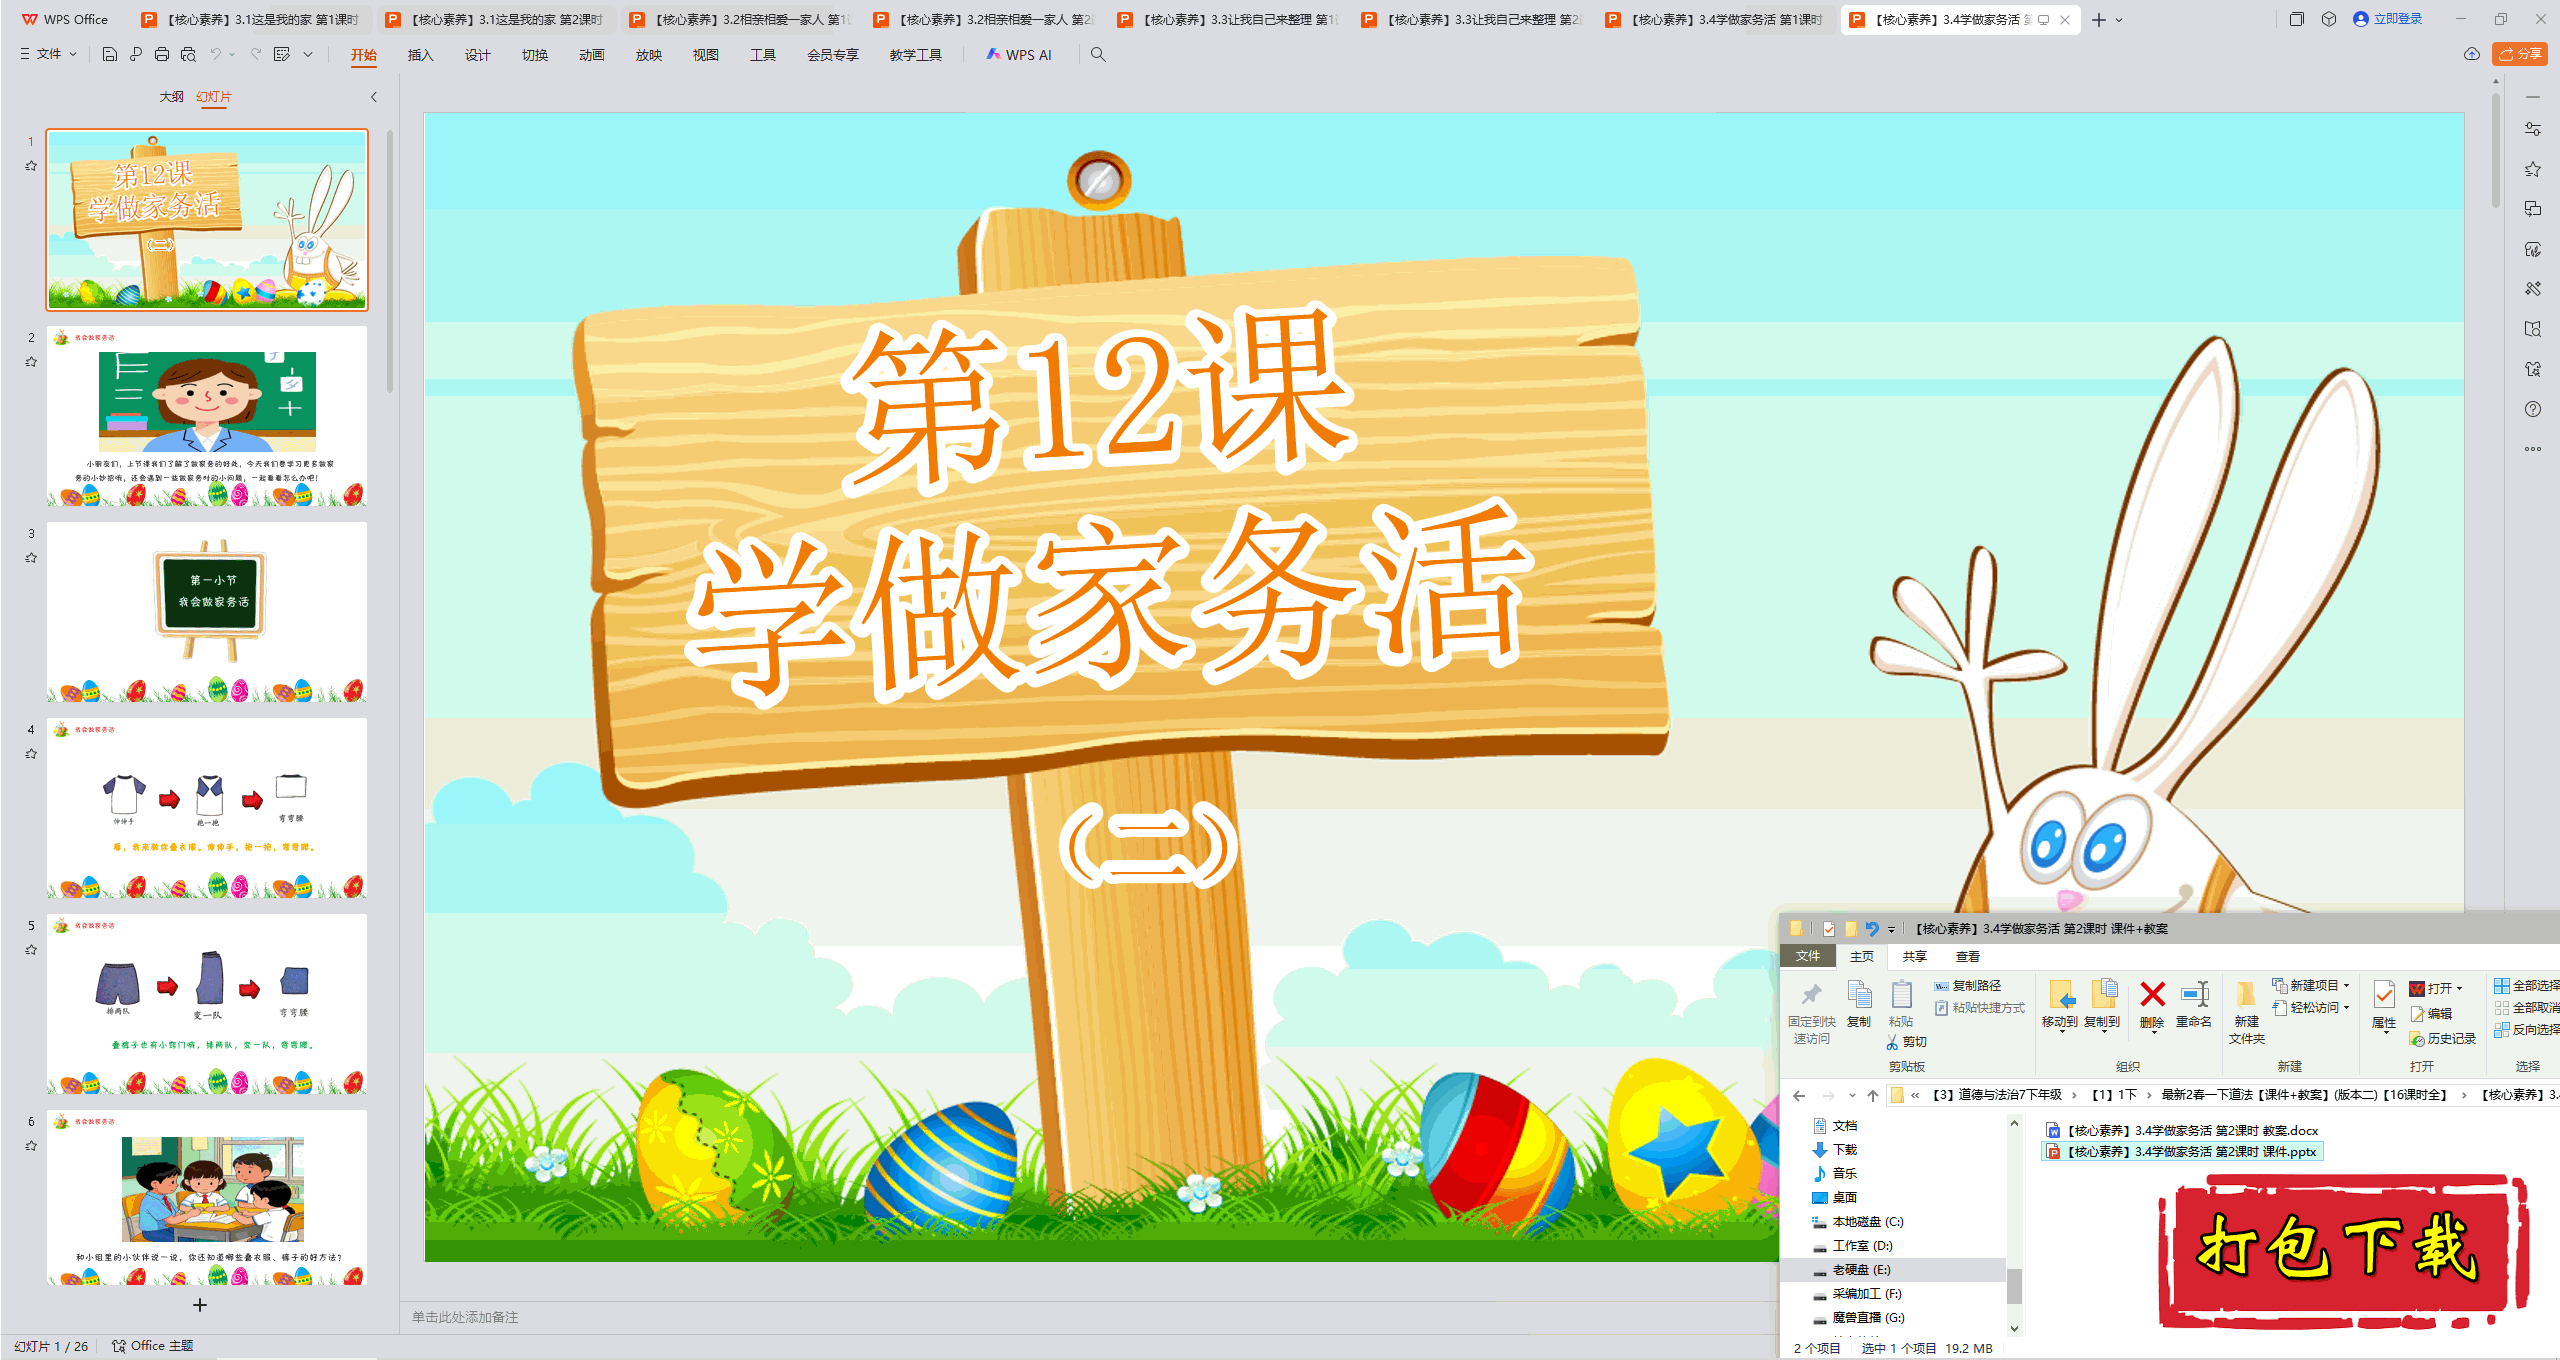The image size is (2560, 1360).
Task: Open more options ellipsis in right sidebar
Action: pos(2533,449)
